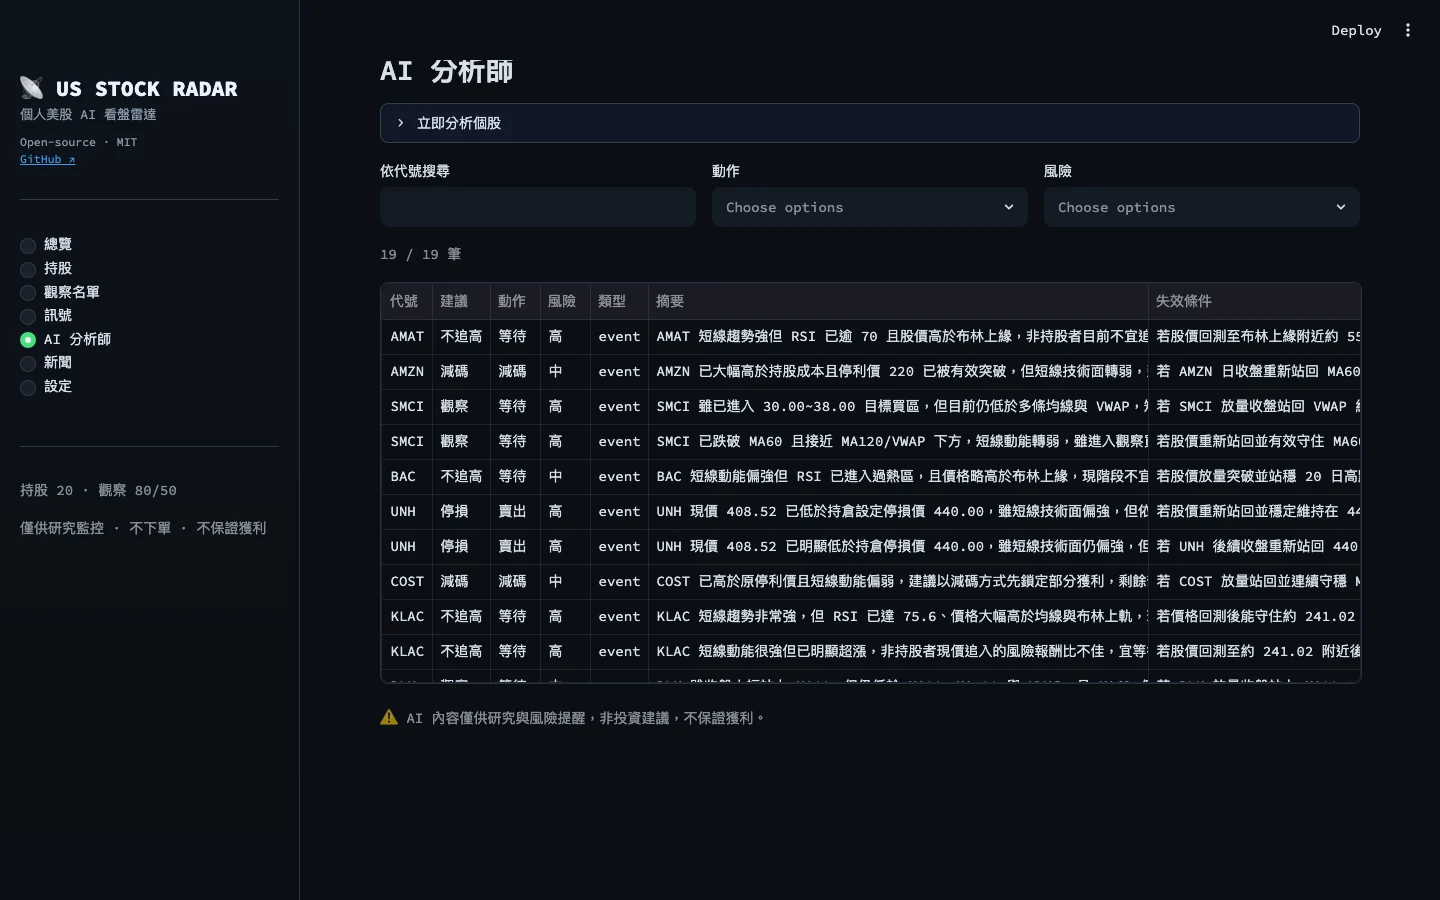Image resolution: width=1440 pixels, height=900 pixels.
Task: Select the AMAT ticker cell
Action: tap(406, 336)
